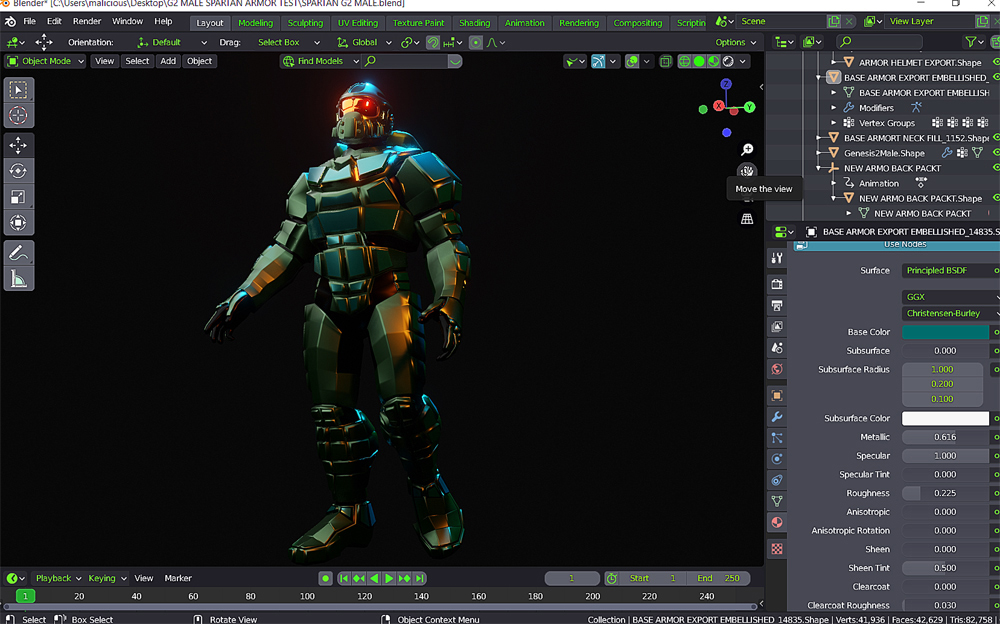Open the Modifiers wrench properties tab
Viewport: 1000px width, 624px height.
tap(777, 416)
